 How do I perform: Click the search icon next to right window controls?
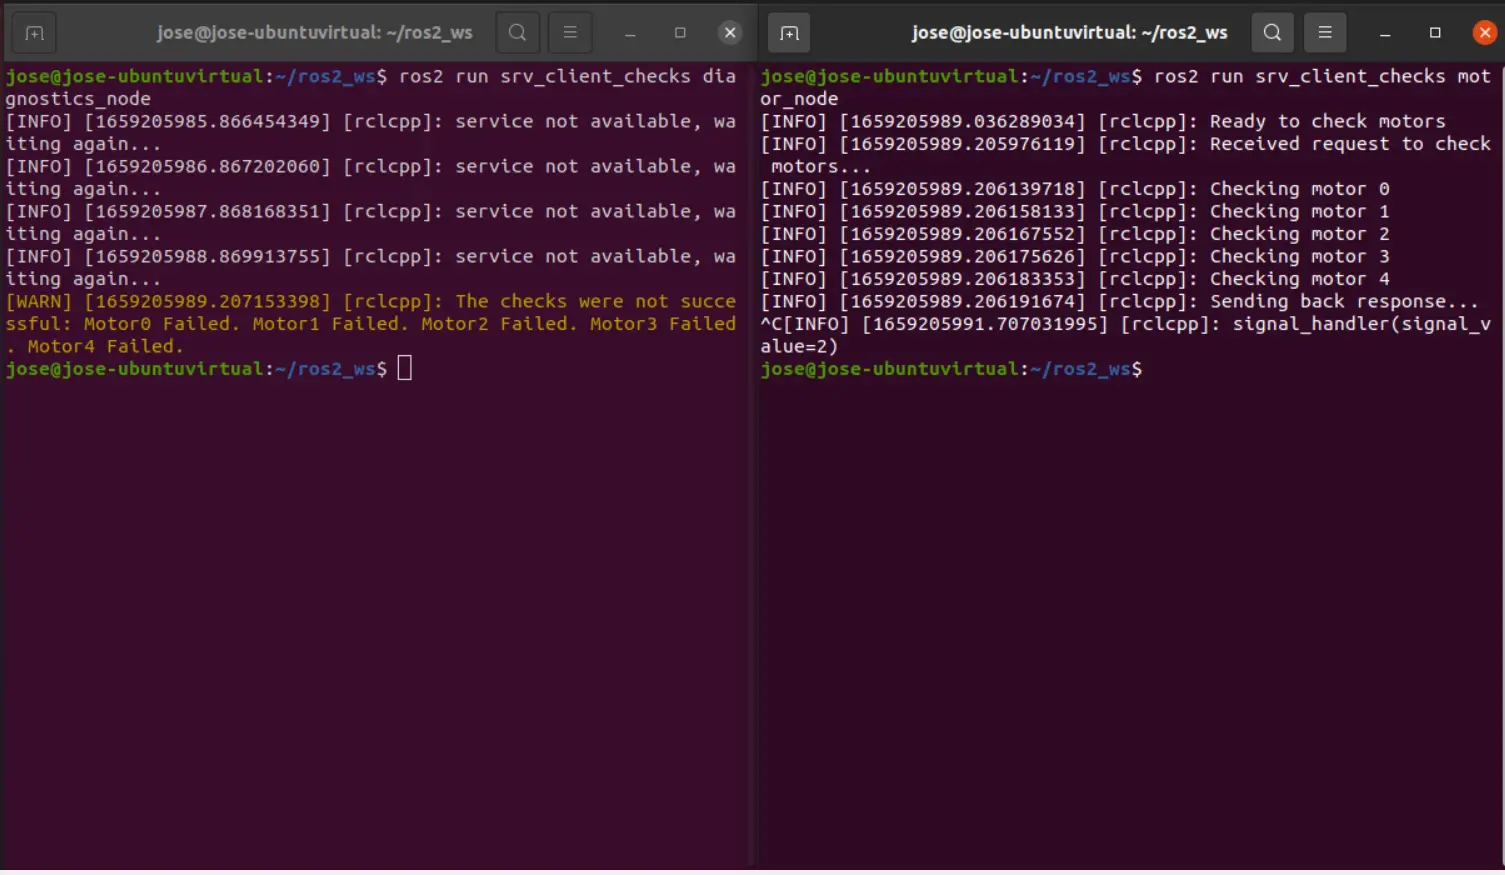[1272, 32]
